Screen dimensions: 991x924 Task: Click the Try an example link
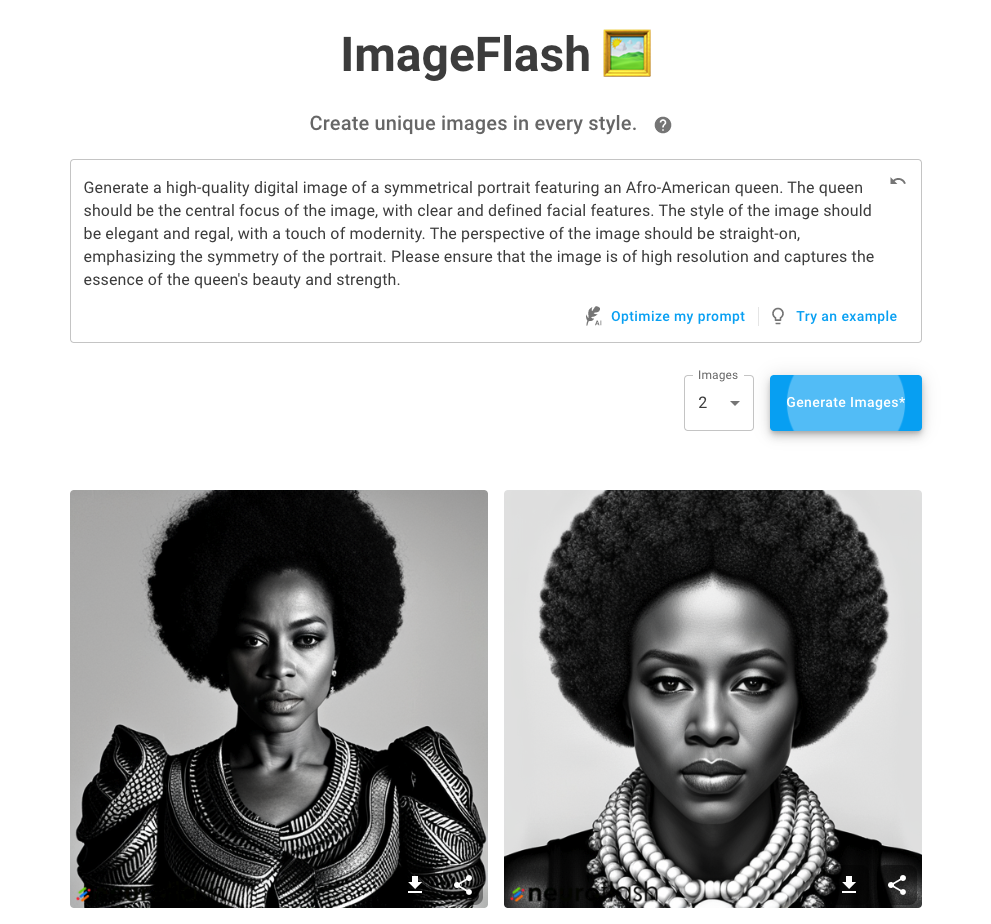tap(846, 316)
